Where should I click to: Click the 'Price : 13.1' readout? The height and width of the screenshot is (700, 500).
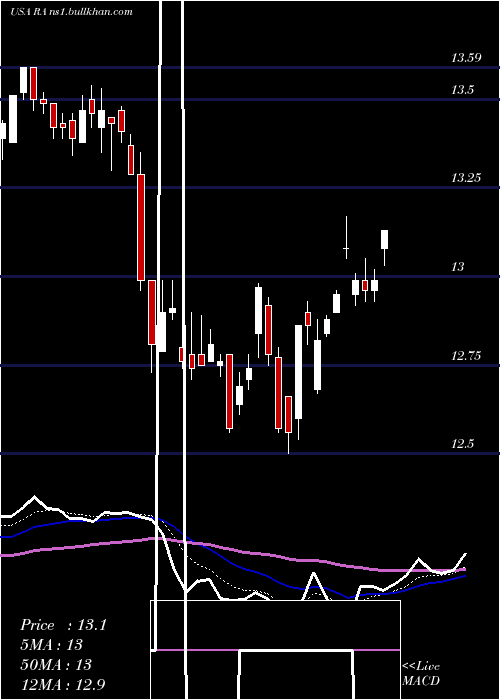tap(63, 625)
